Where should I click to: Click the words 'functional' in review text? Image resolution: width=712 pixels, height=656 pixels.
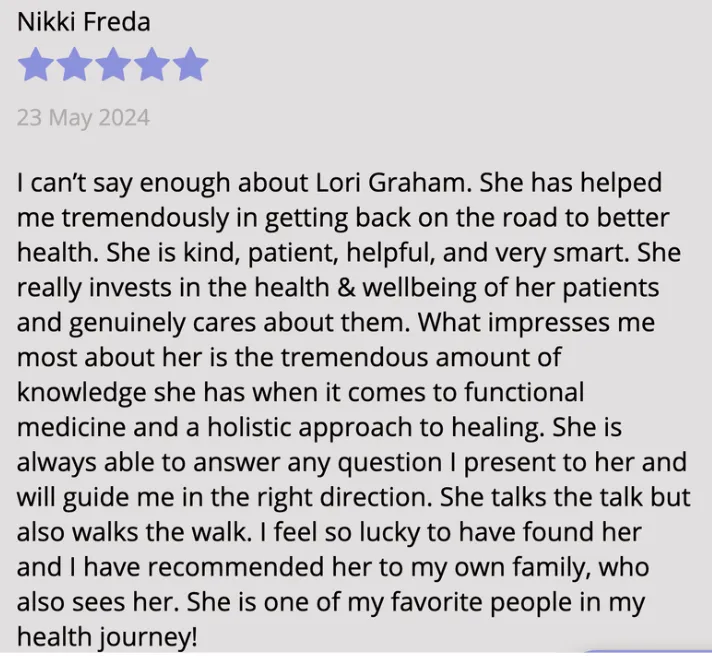pos(524,392)
